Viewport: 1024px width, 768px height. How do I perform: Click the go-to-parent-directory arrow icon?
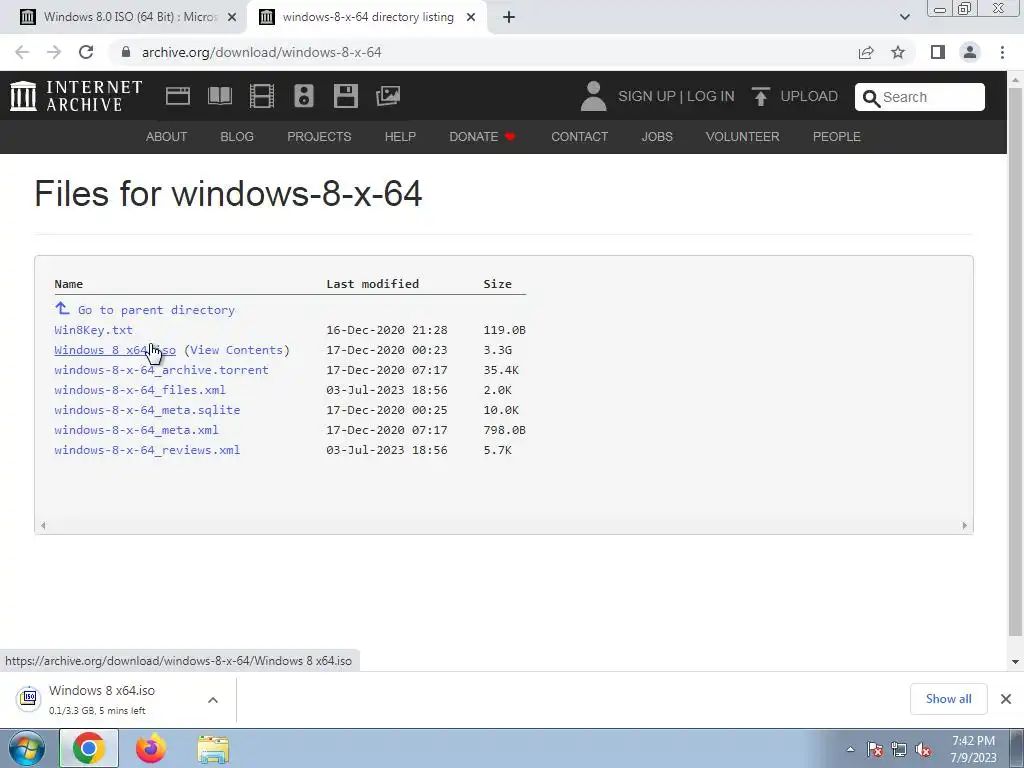(62, 308)
